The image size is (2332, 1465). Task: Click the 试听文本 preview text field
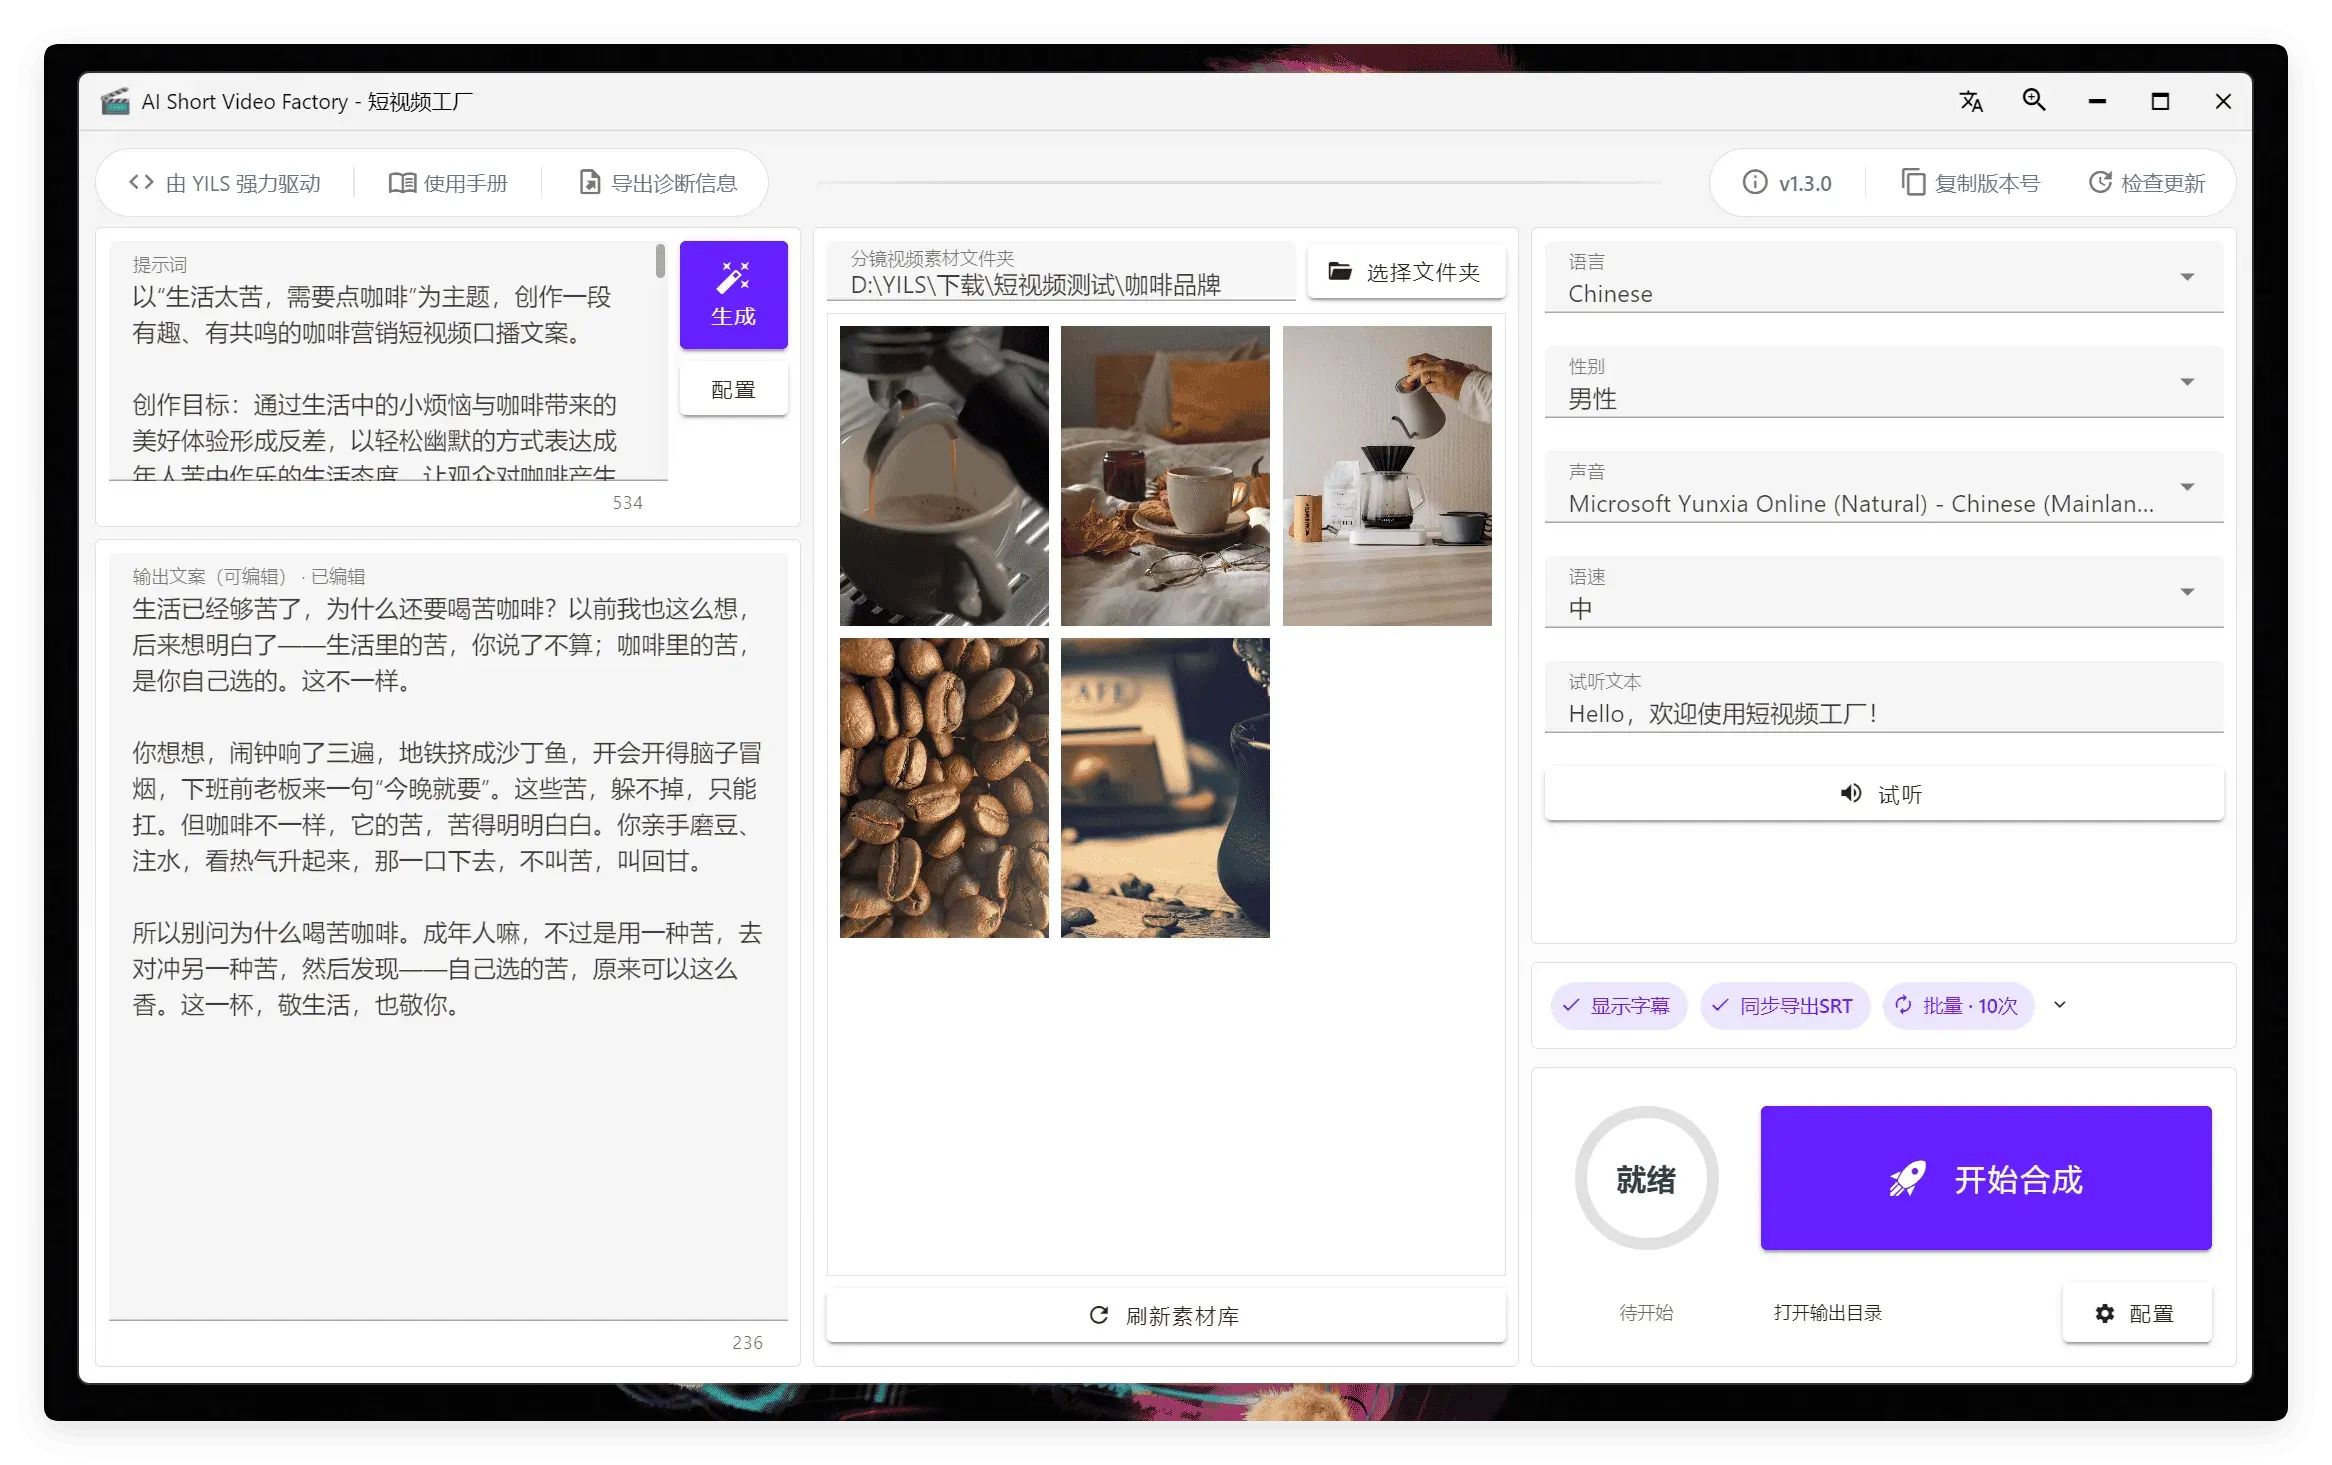point(1884,697)
